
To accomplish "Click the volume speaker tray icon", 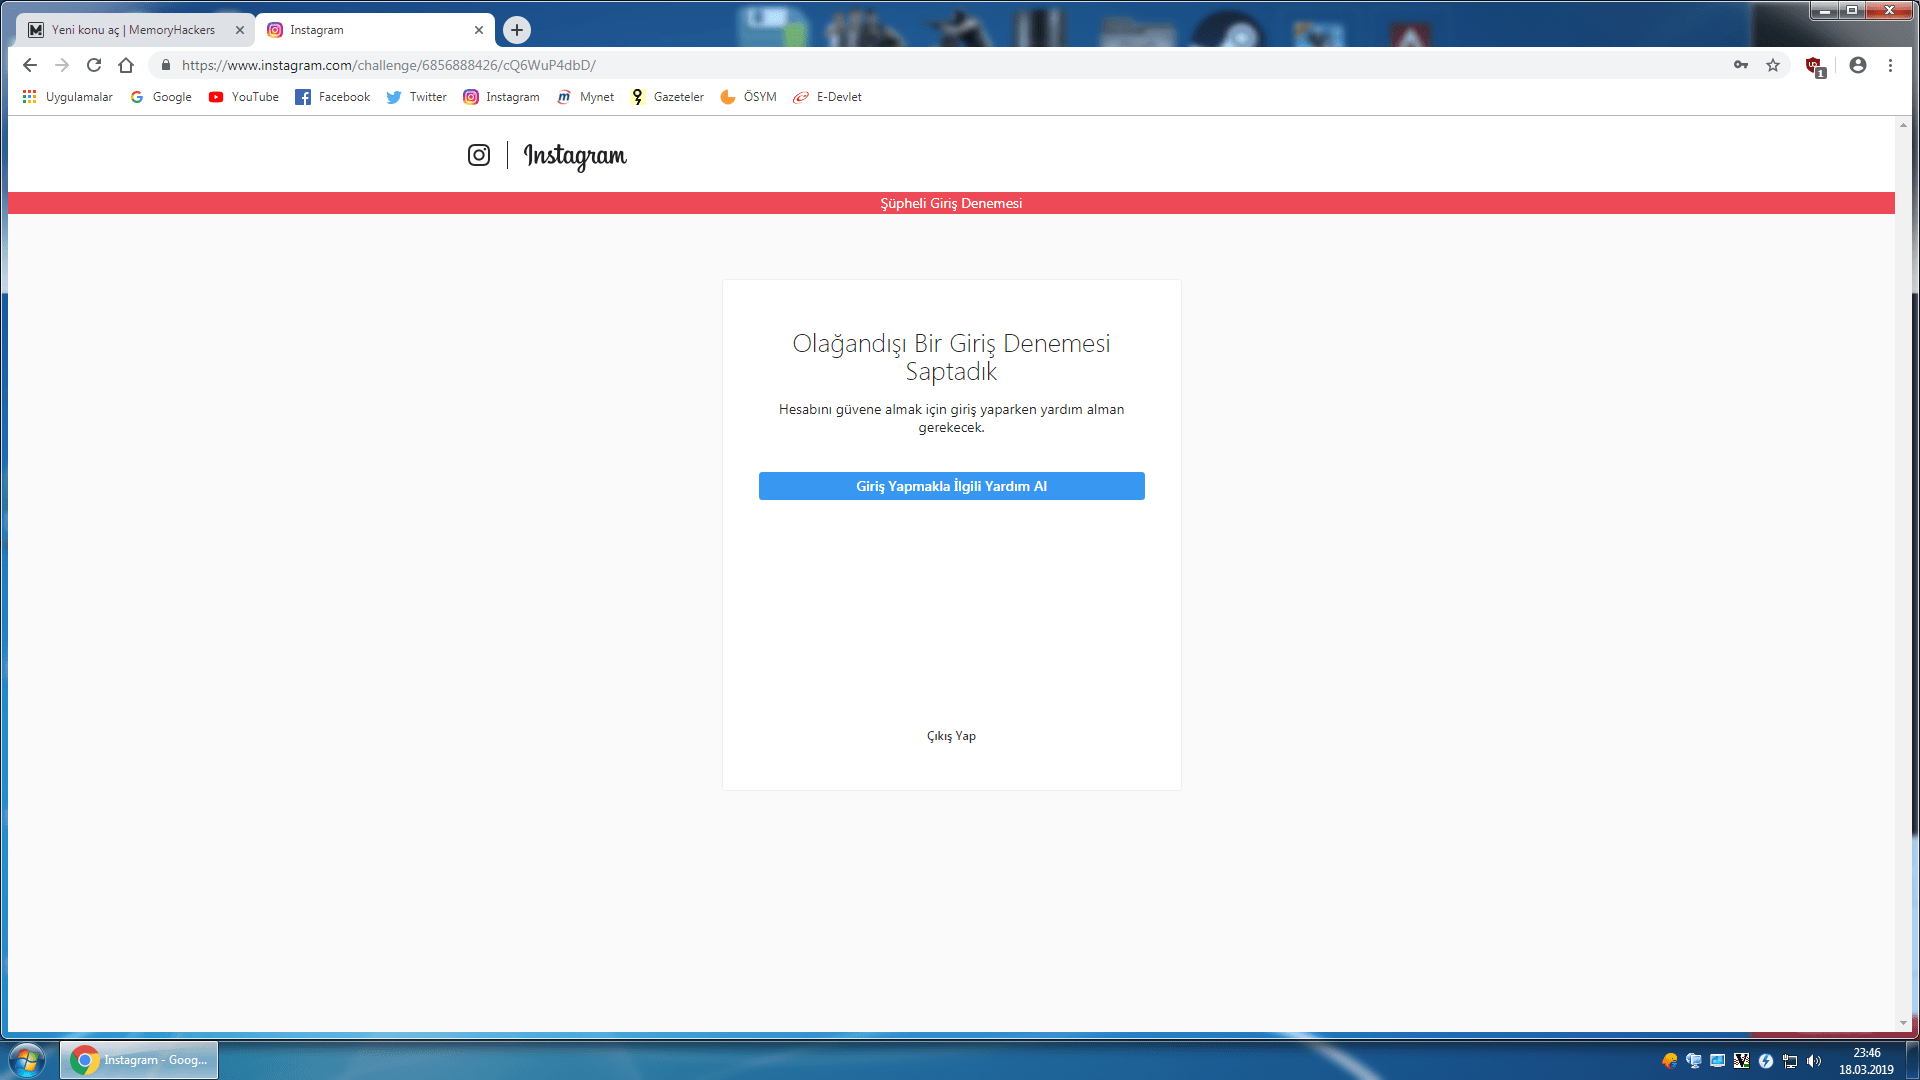I will coord(1814,1061).
